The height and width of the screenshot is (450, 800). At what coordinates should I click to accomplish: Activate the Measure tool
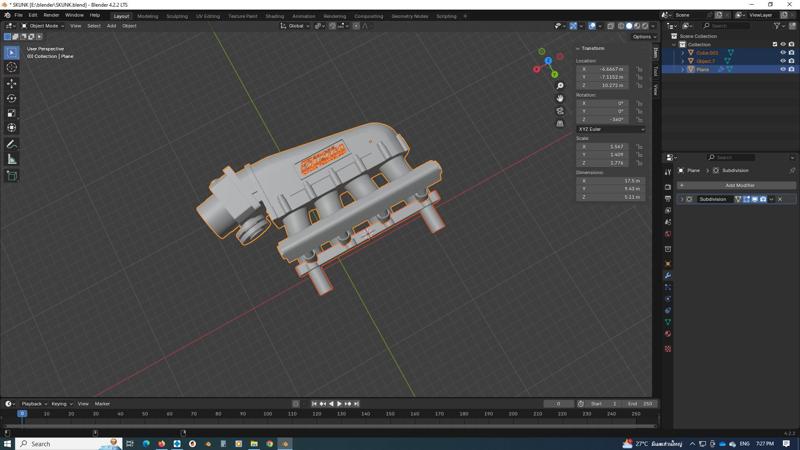pos(12,159)
